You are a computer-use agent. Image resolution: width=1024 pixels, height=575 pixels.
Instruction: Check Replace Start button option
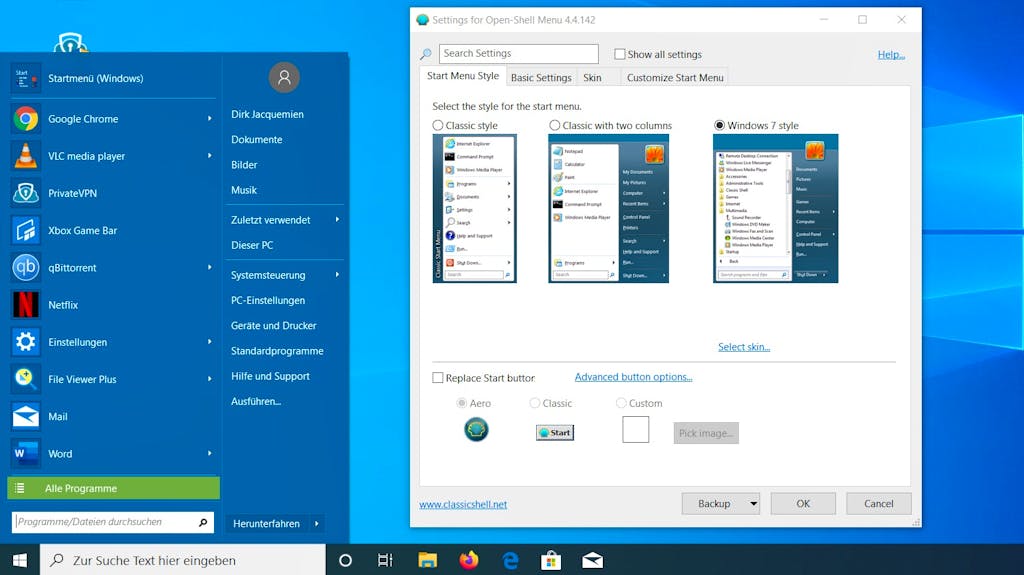click(x=438, y=378)
